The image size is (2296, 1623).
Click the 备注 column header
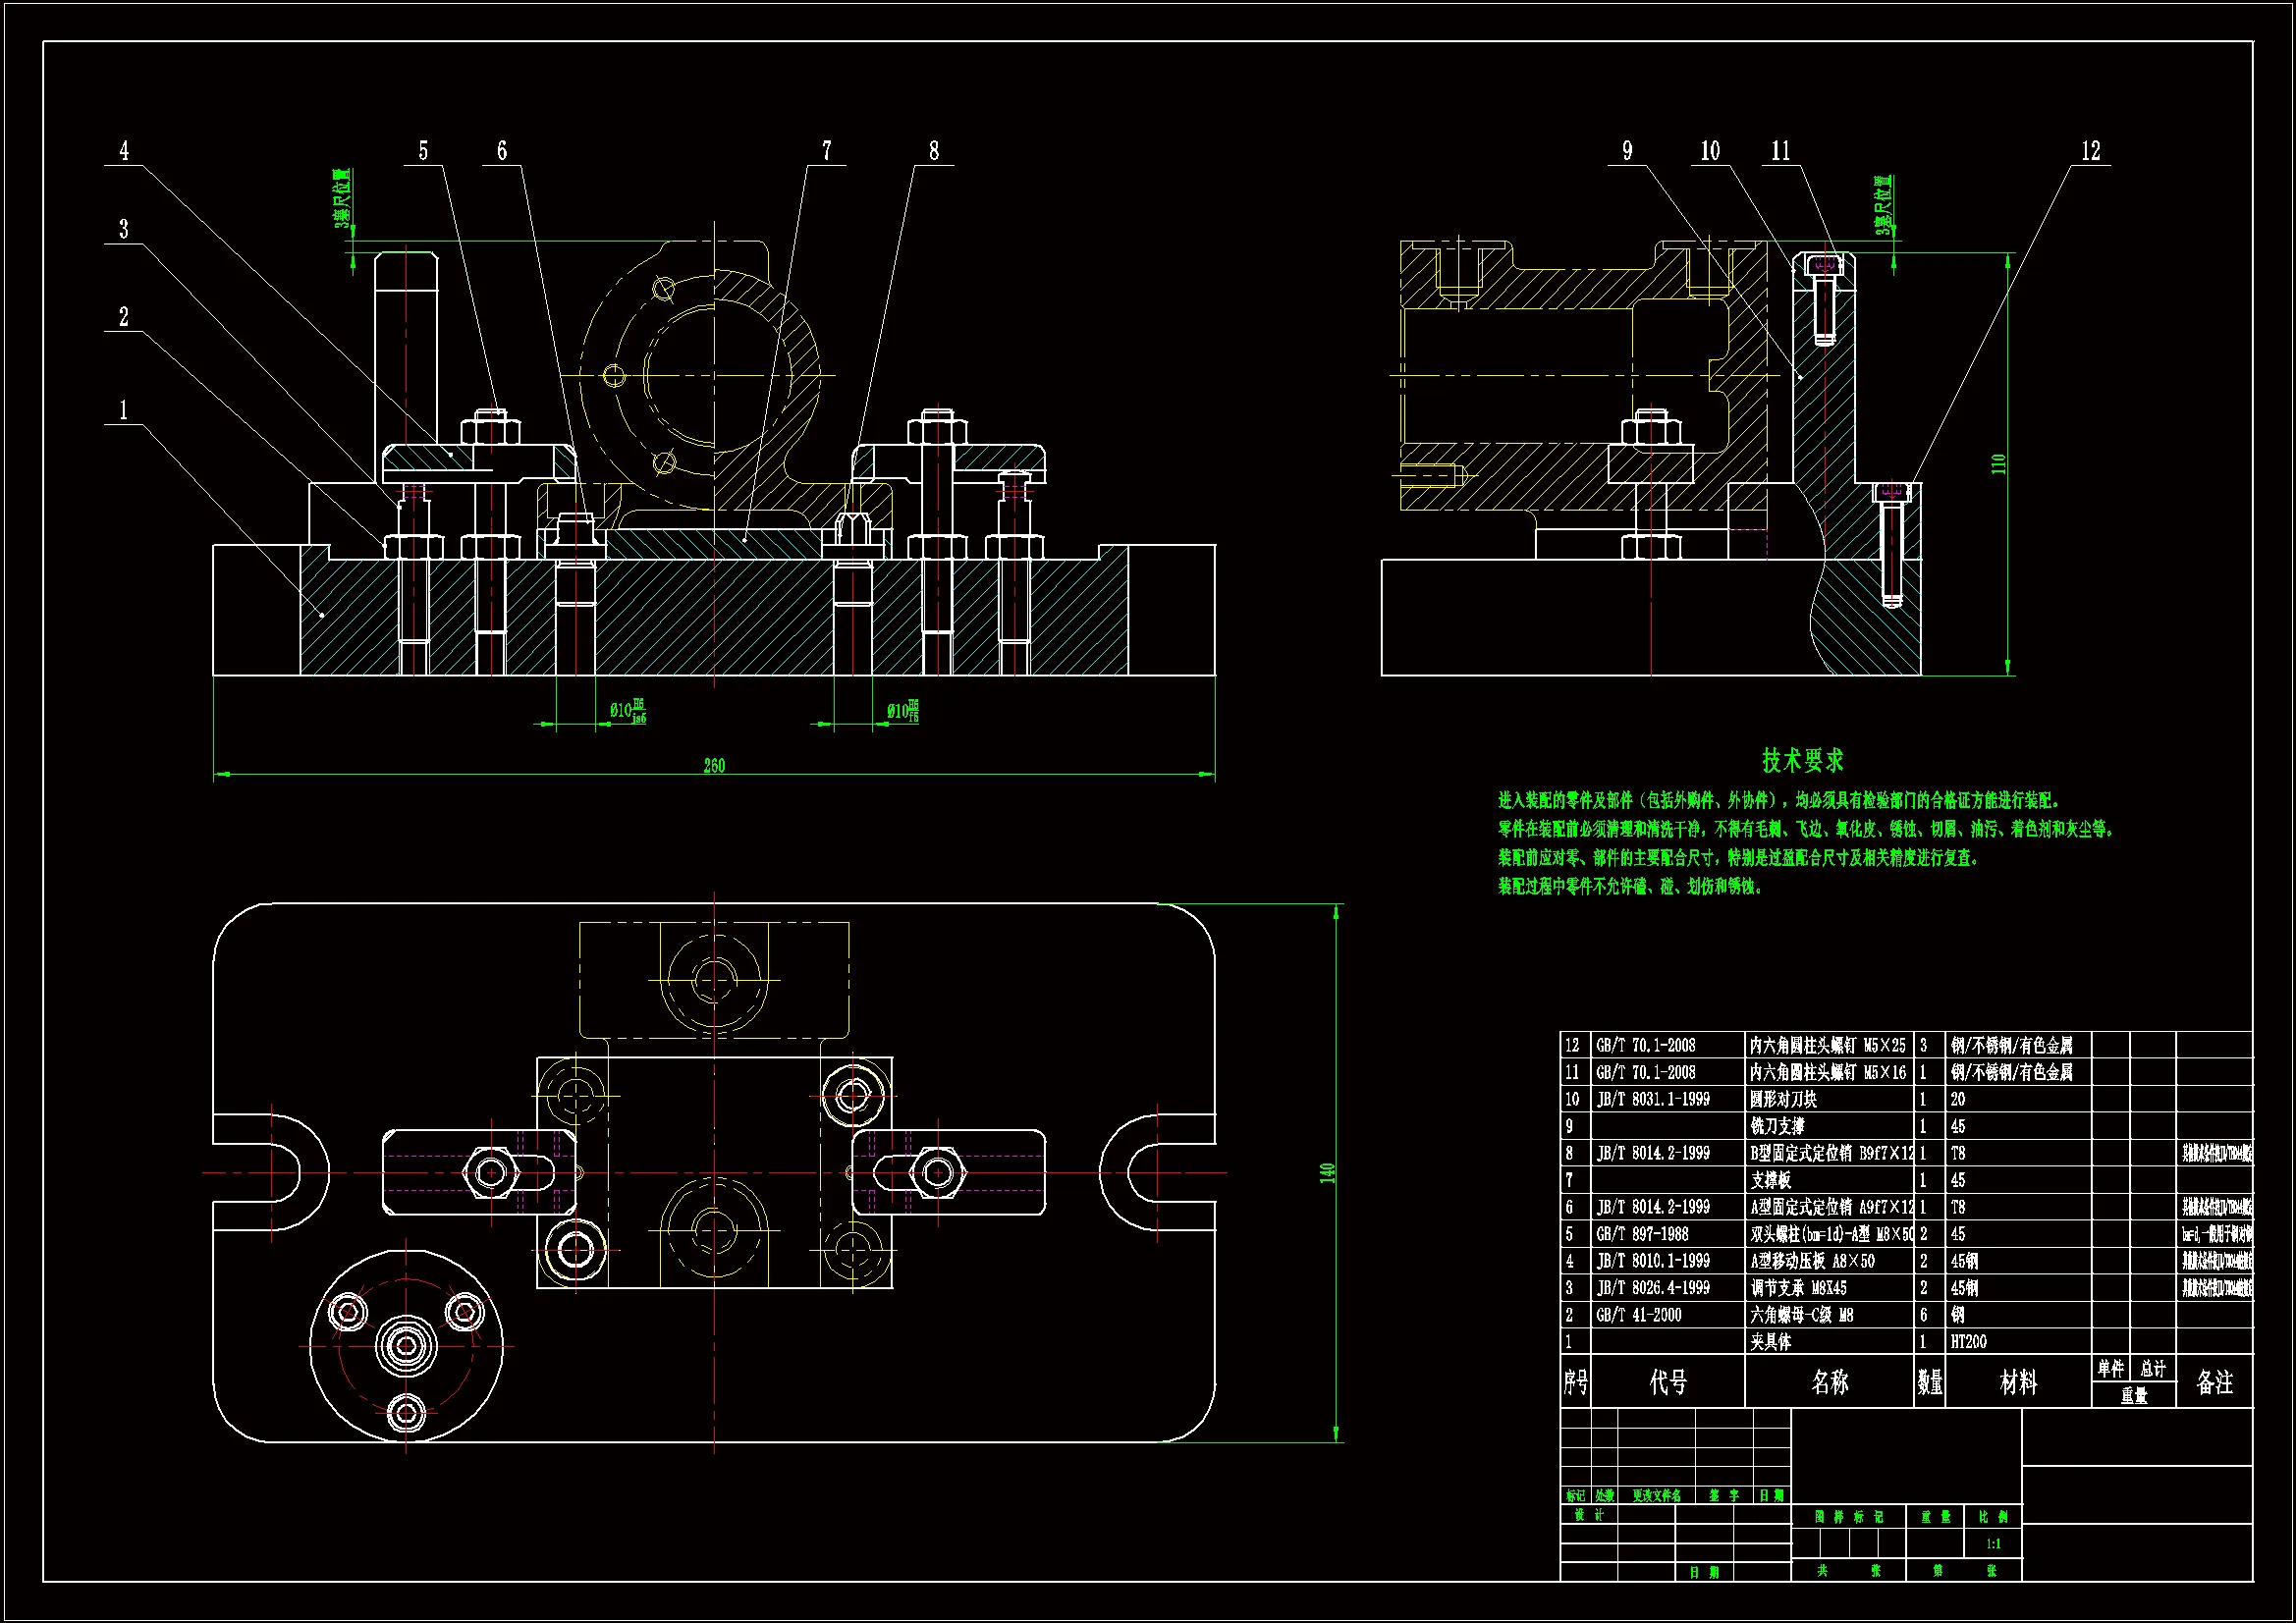click(x=2214, y=1382)
